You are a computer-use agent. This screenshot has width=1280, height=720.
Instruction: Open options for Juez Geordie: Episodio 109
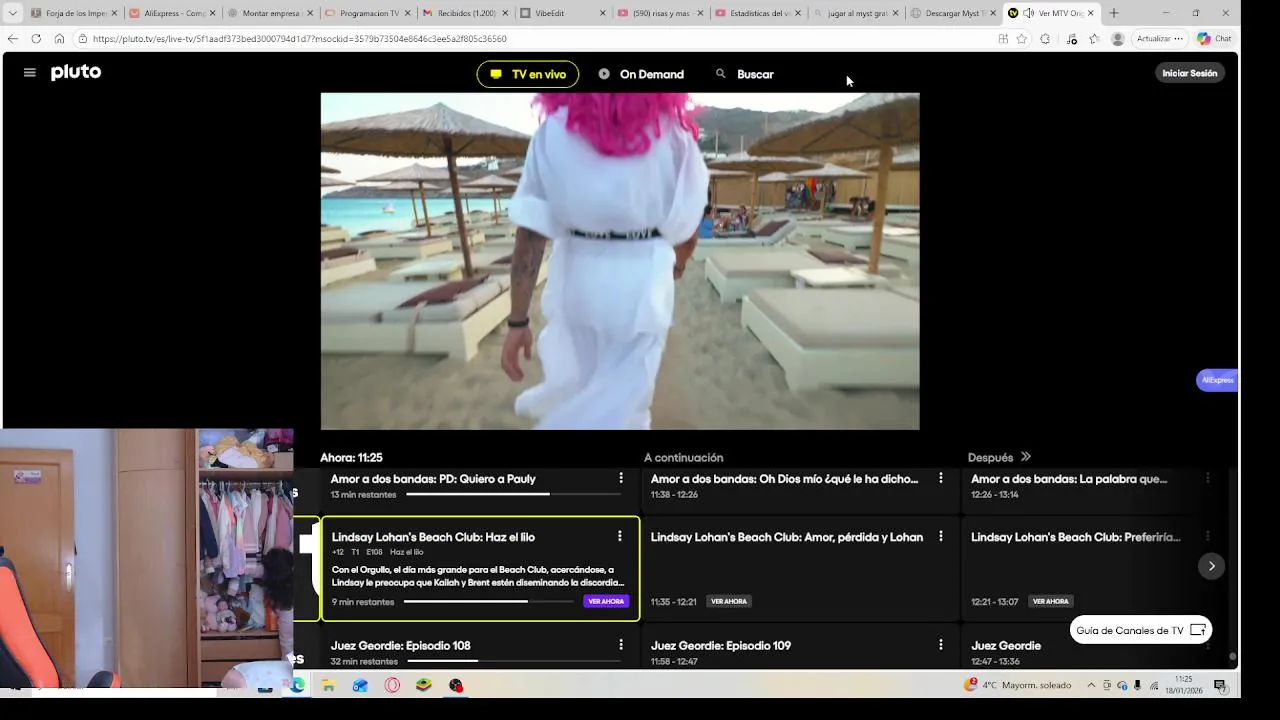point(941,645)
